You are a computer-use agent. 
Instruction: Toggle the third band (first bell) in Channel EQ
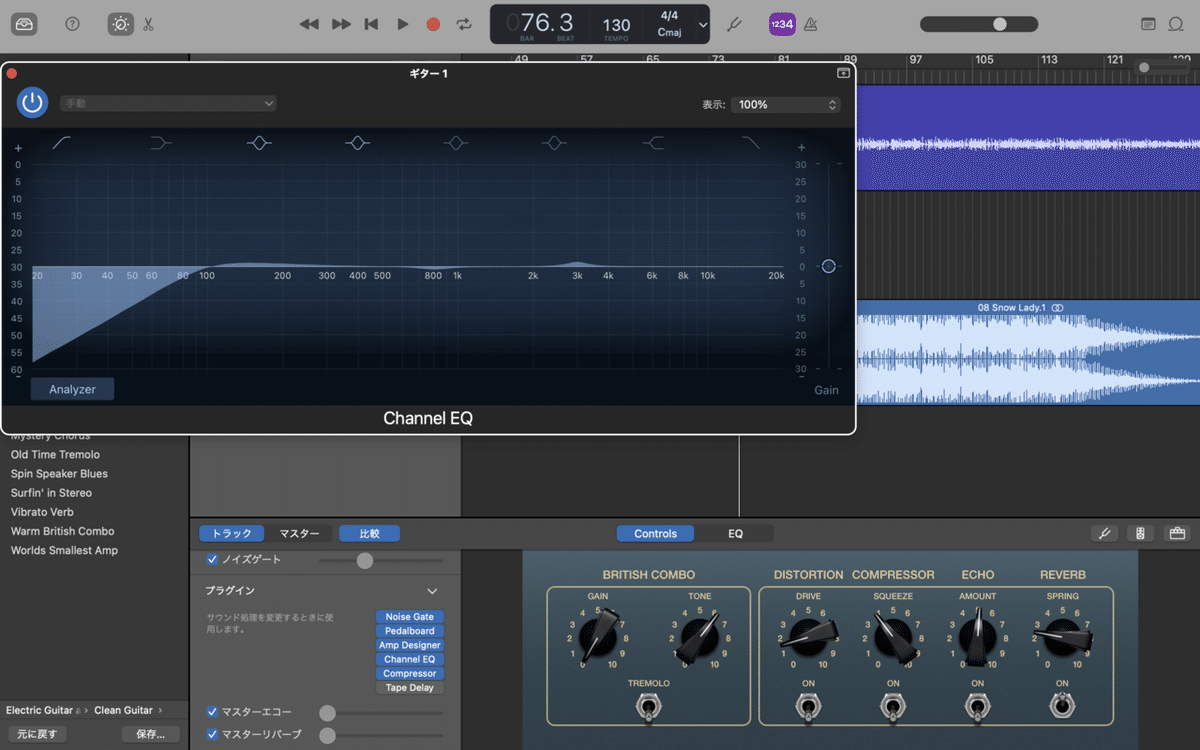click(x=259, y=143)
